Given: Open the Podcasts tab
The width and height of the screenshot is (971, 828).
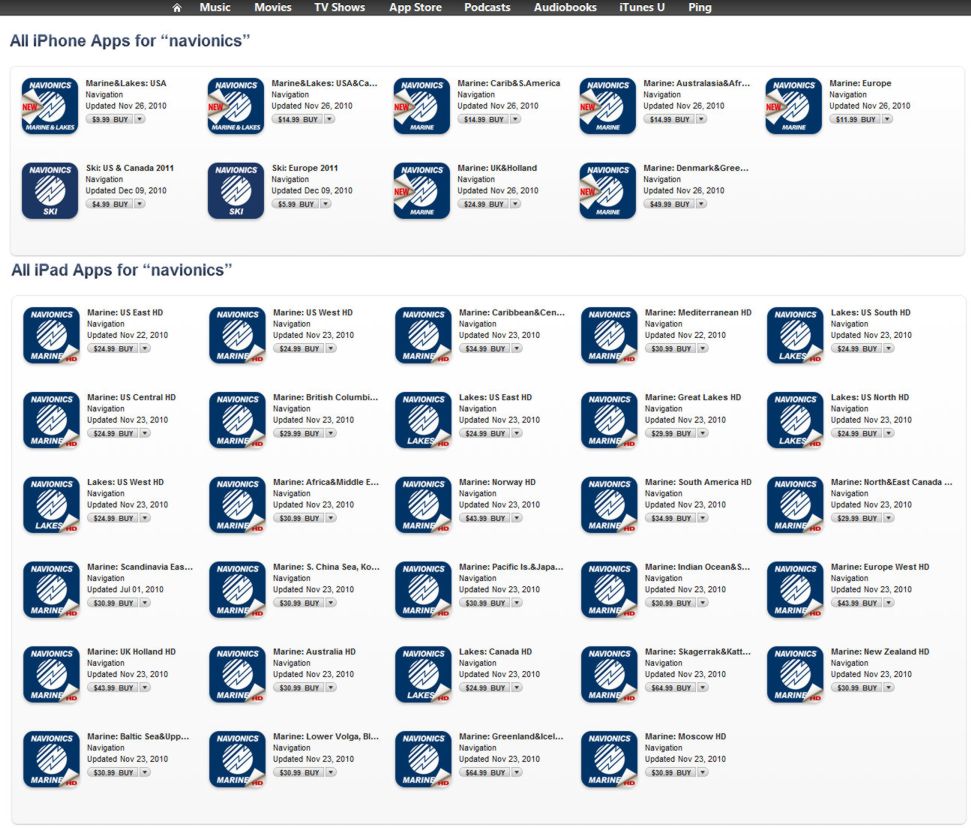Looking at the screenshot, I should pyautogui.click(x=487, y=7).
